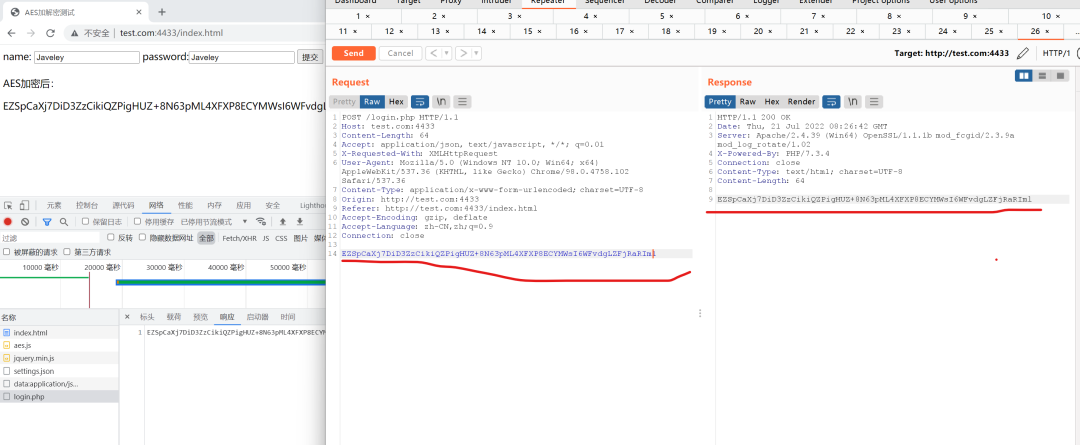The image size is (1080, 445).
Task: Activate the DevTools inspect element picker
Action: click(x=8, y=205)
